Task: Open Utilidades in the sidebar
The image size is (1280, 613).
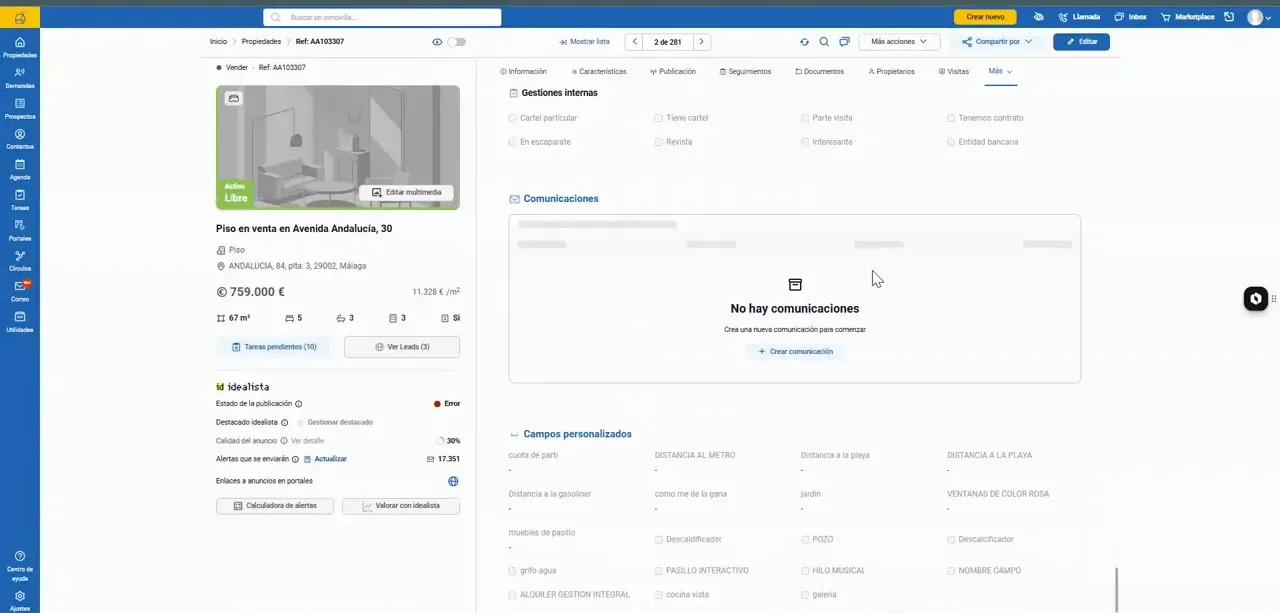Action: [x=20, y=321]
